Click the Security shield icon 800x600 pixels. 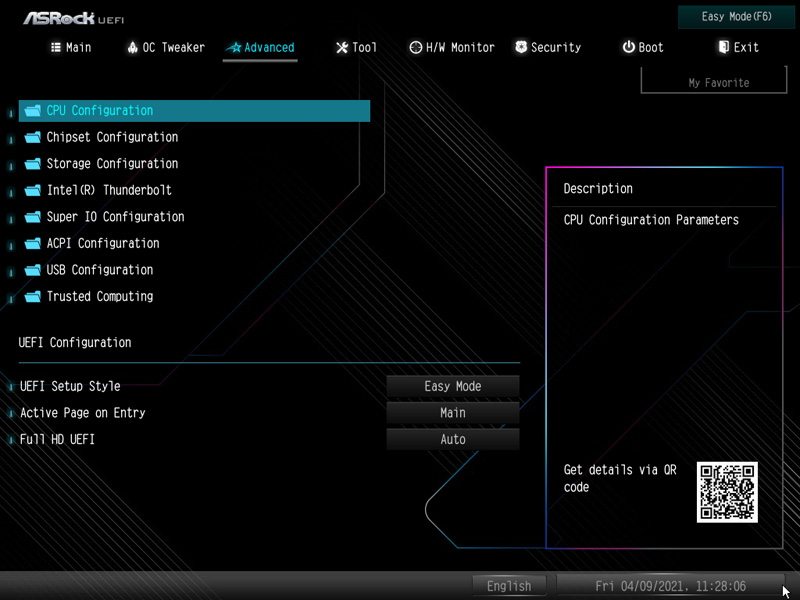pos(521,47)
